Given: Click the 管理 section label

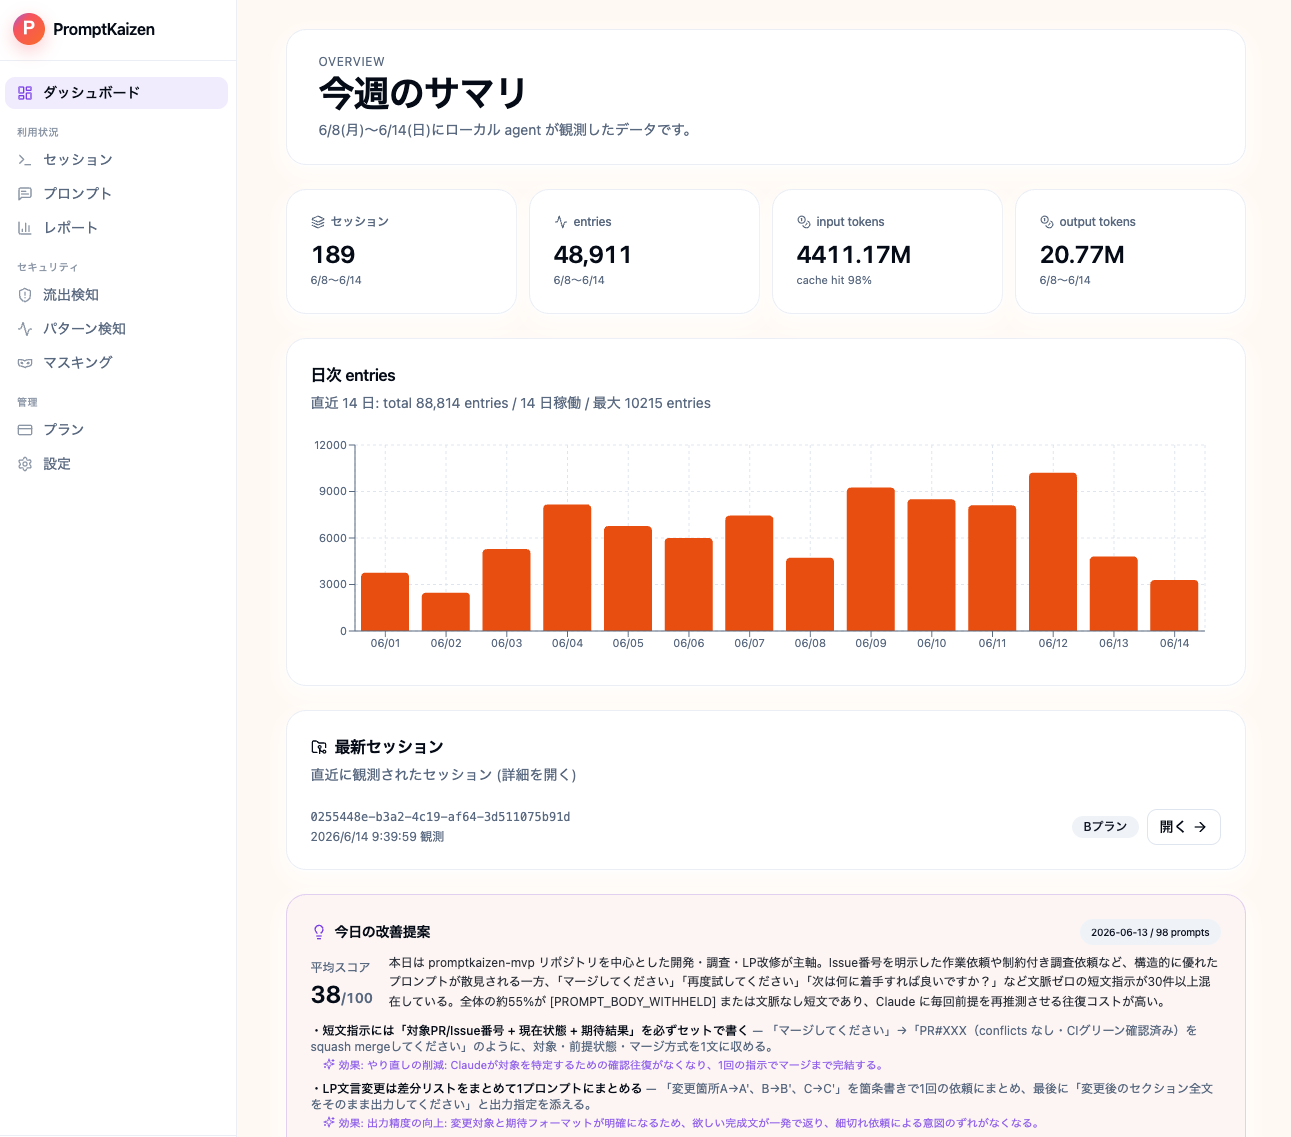Looking at the screenshot, I should coord(27,402).
